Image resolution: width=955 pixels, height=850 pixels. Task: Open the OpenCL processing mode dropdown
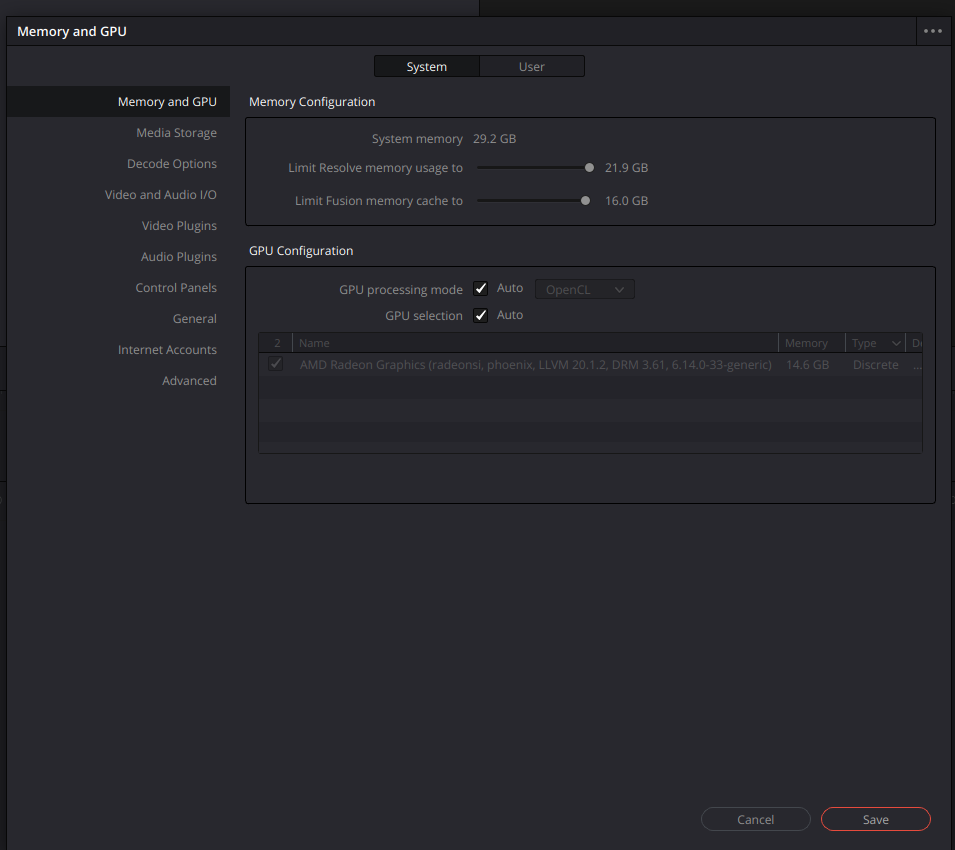click(585, 290)
